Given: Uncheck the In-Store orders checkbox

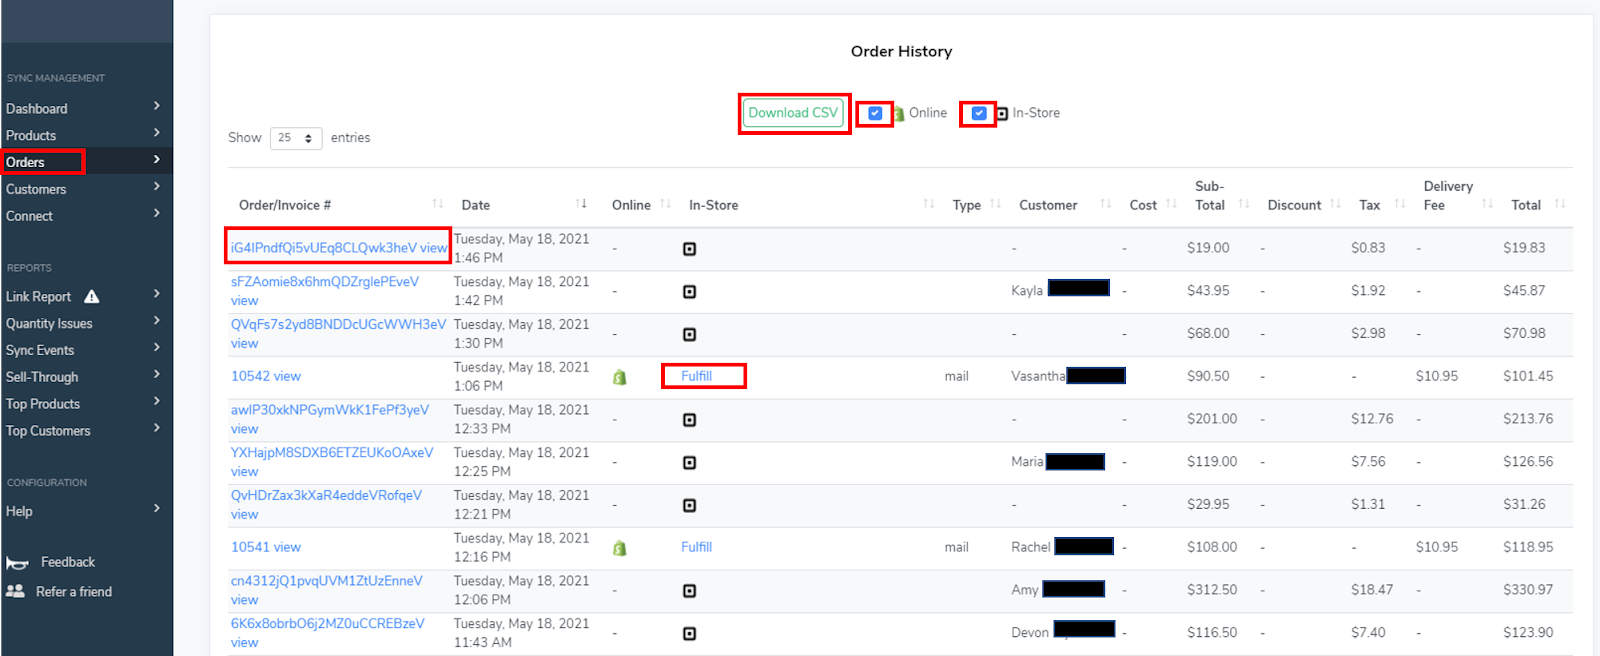Looking at the screenshot, I should pyautogui.click(x=979, y=113).
